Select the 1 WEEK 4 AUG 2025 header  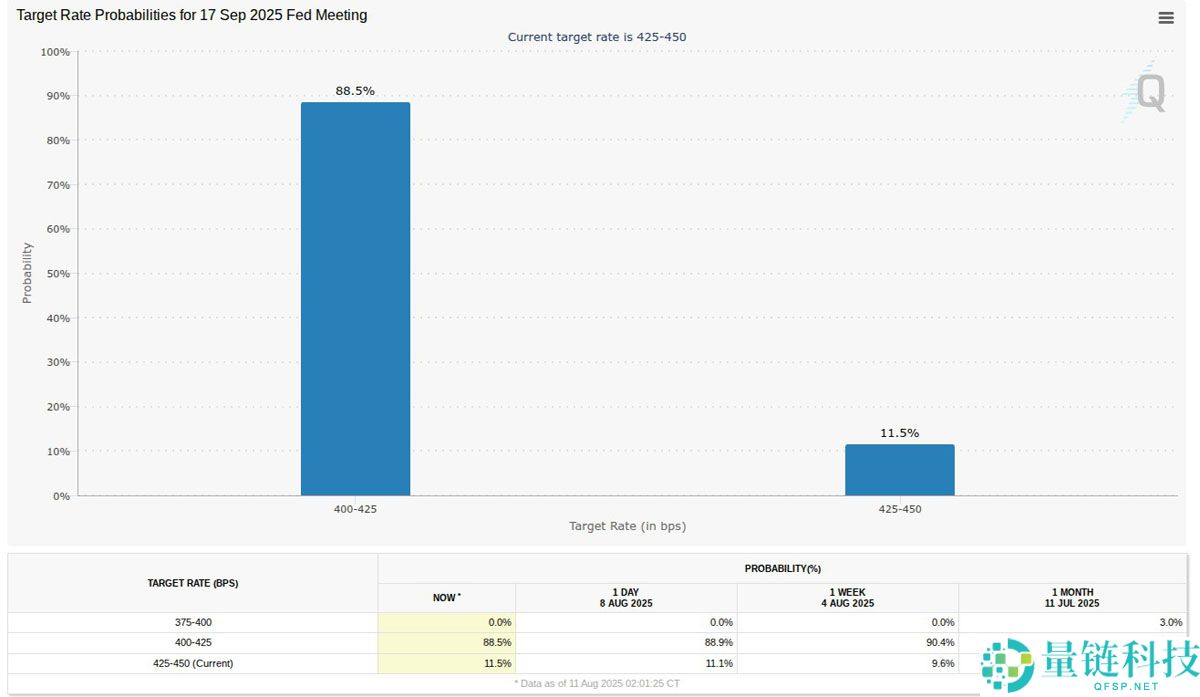[847, 598]
